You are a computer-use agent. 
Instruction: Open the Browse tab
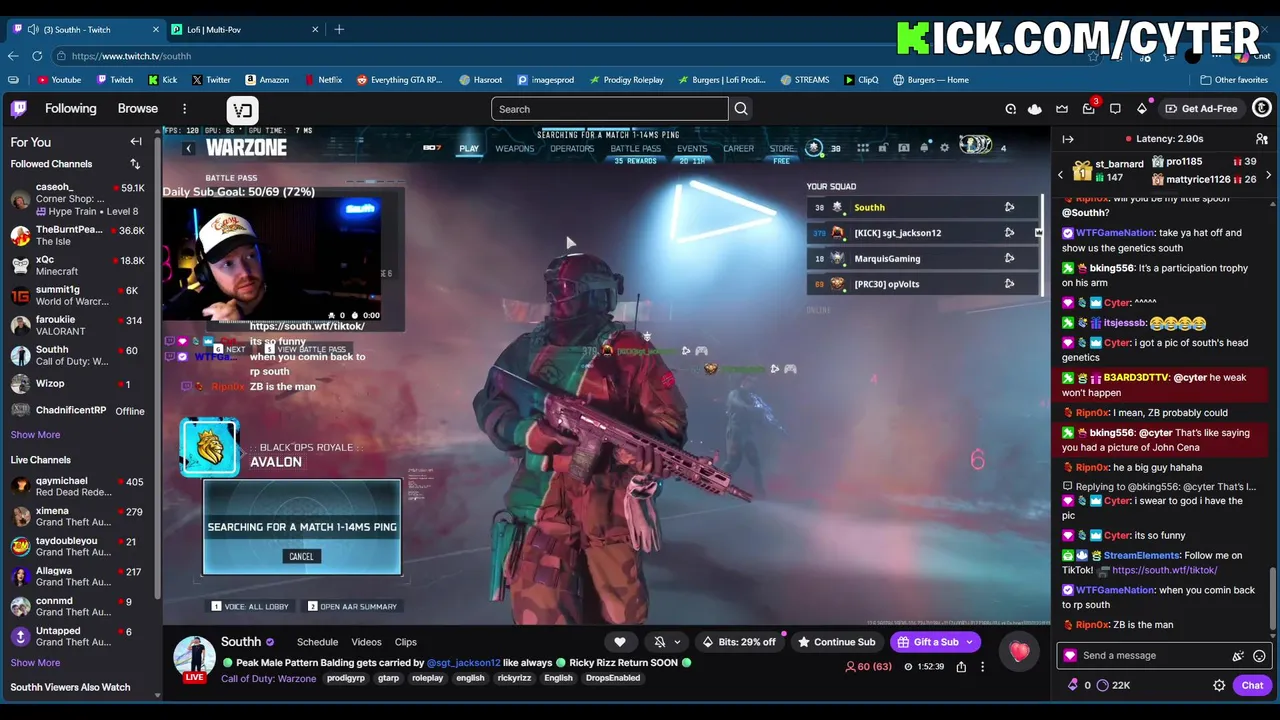pyautogui.click(x=138, y=109)
